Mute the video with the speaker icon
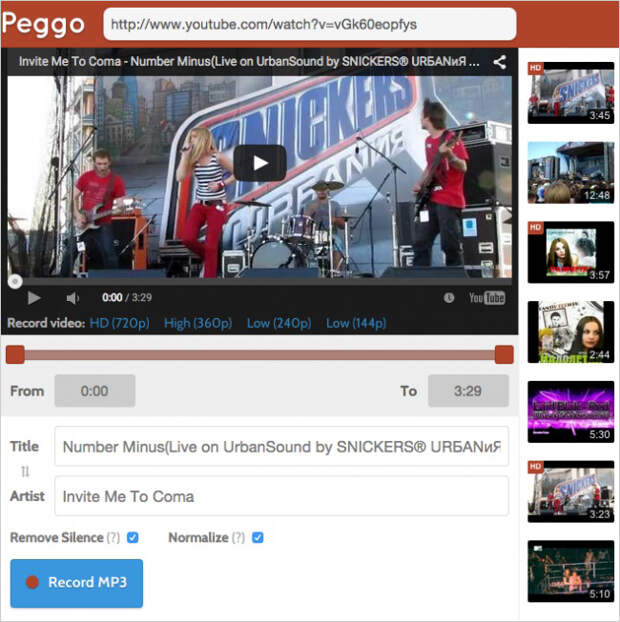 [72, 298]
